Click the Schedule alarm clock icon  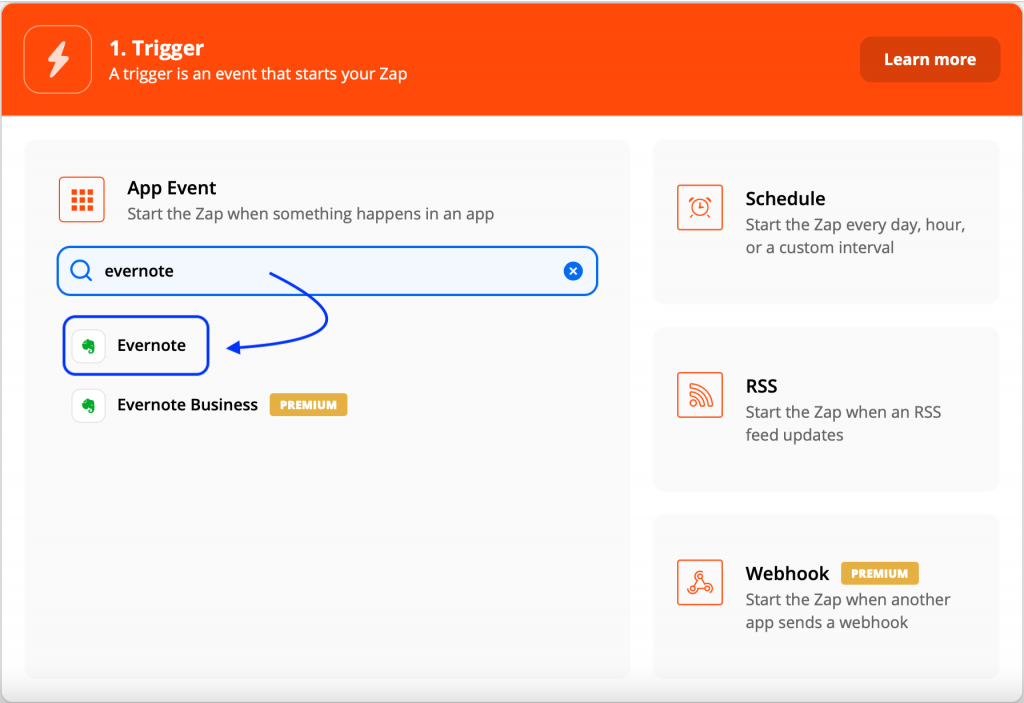coord(700,208)
